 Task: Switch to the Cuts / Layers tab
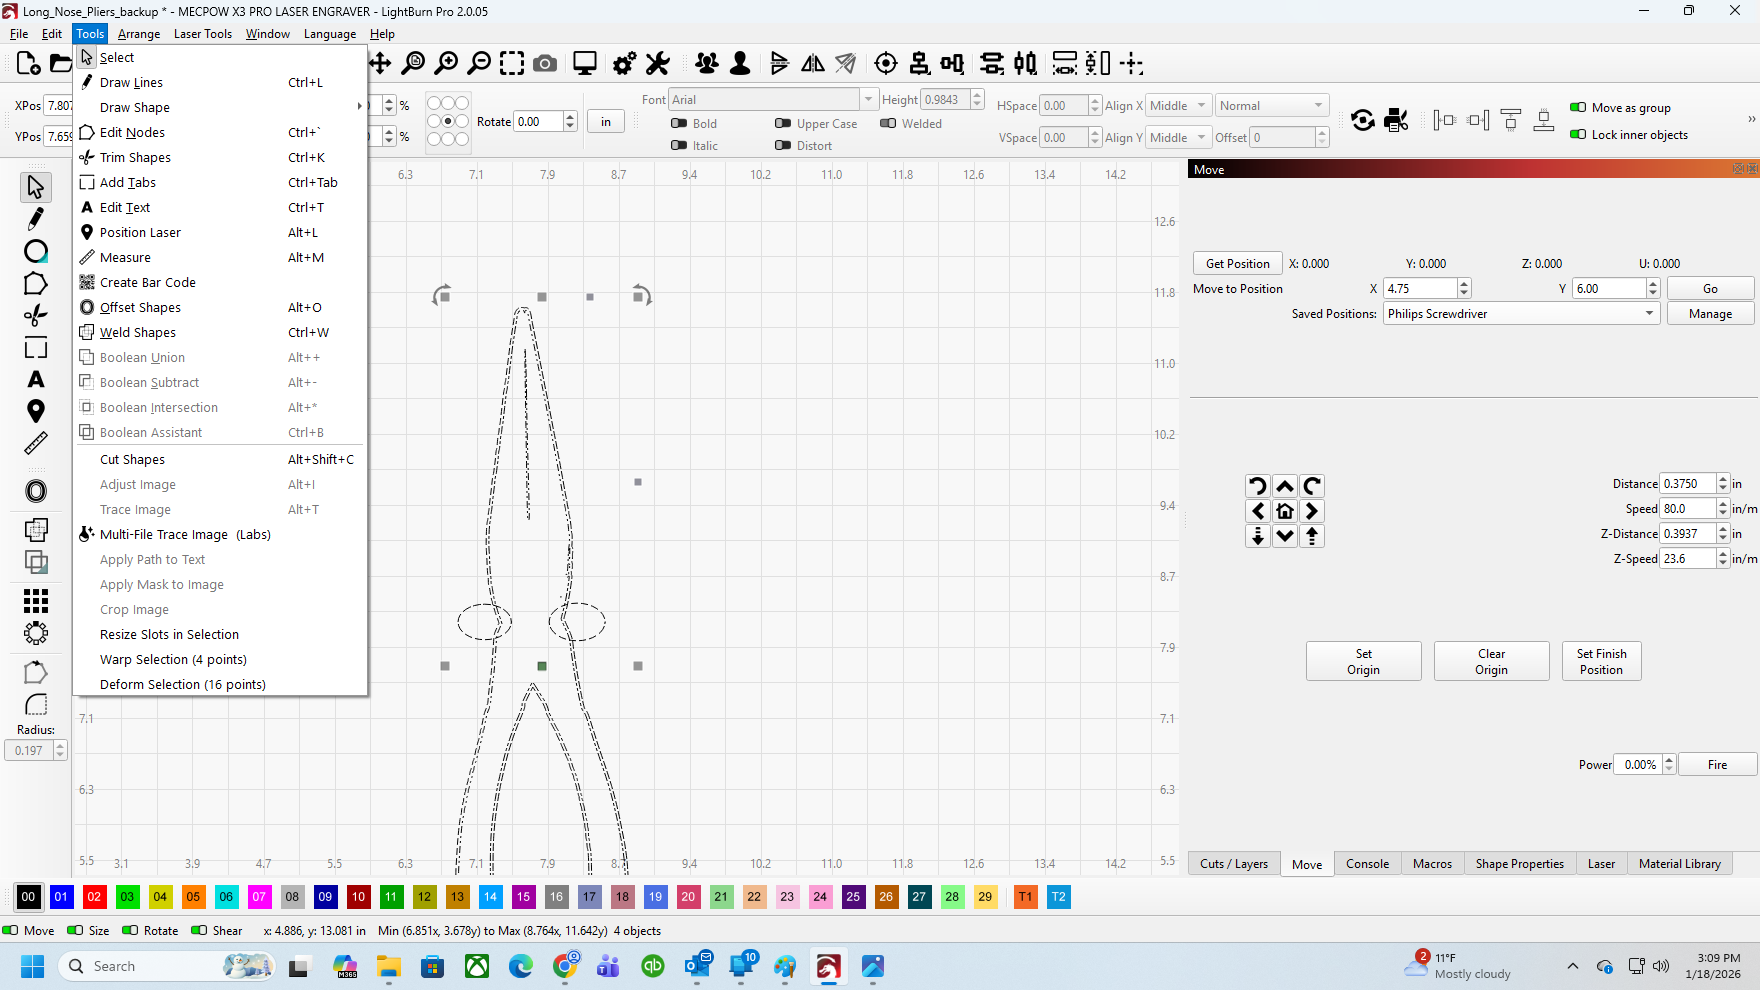(x=1233, y=864)
